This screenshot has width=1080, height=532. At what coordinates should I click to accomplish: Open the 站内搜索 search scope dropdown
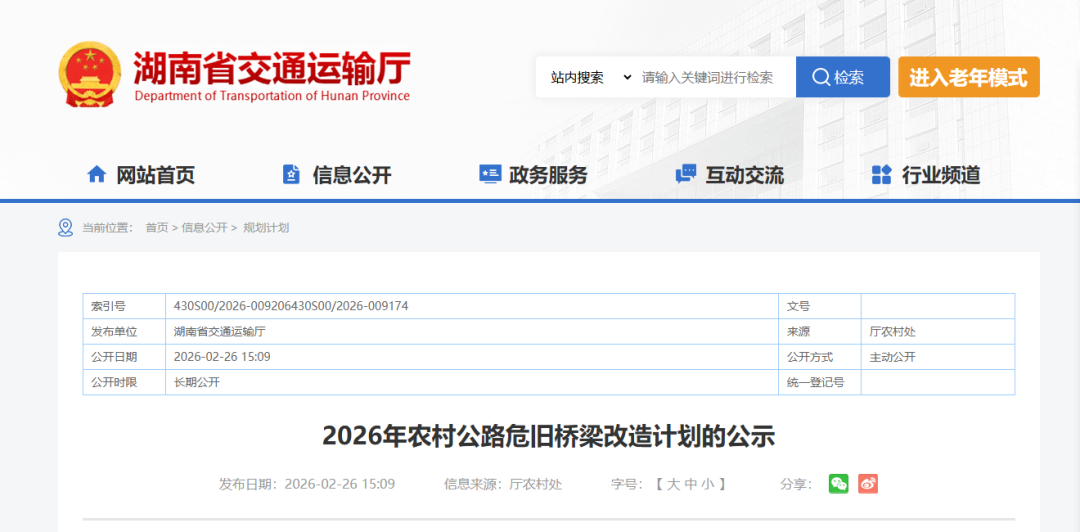590,77
